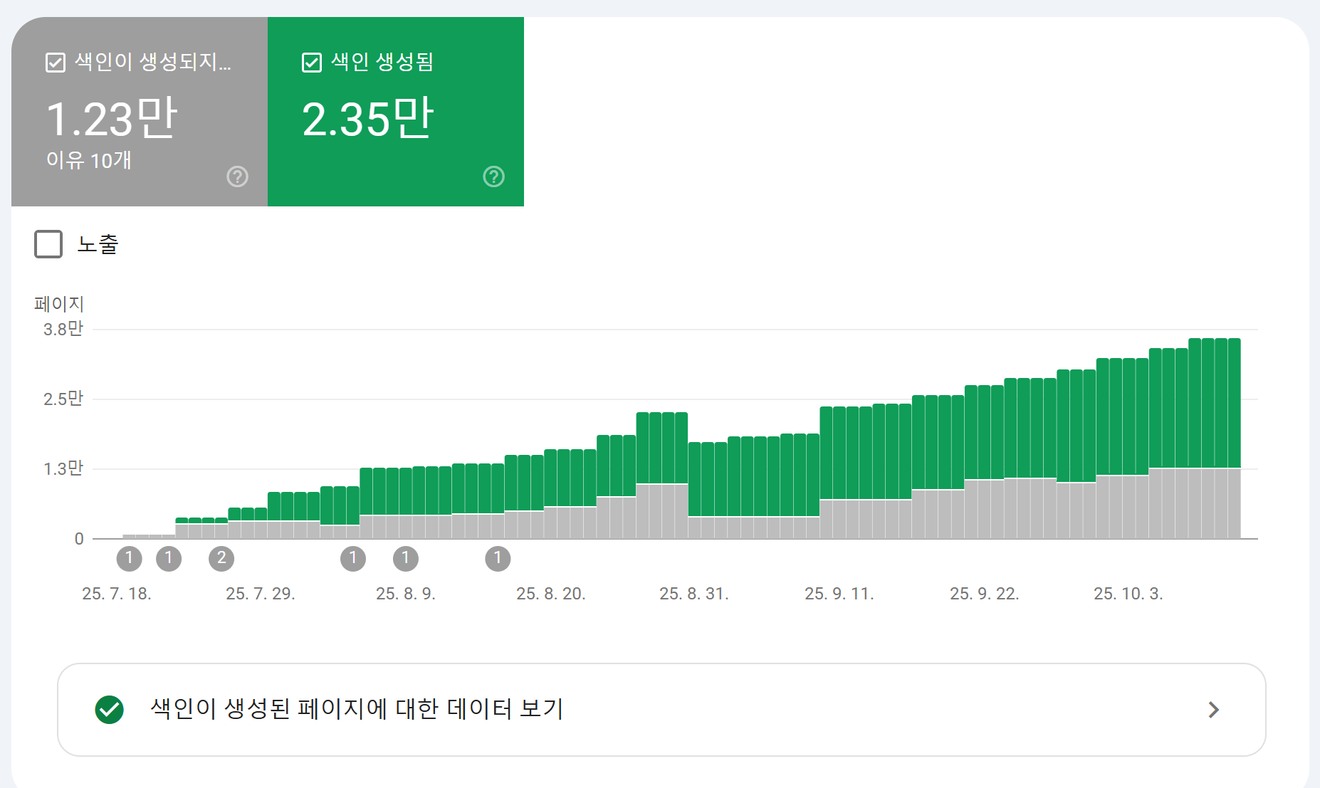
Task: Enable the 노출 checkbox
Action: [49, 244]
